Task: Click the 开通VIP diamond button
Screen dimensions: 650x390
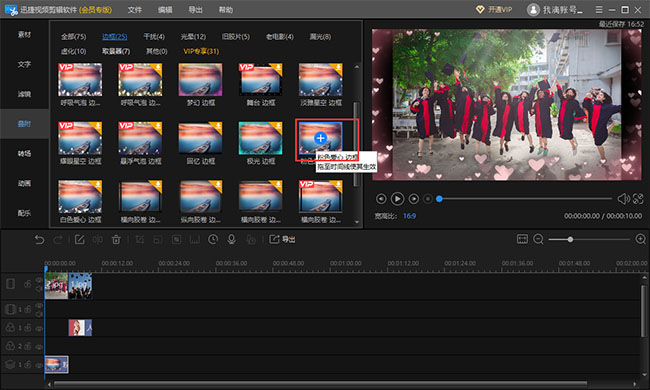Action: pyautogui.click(x=494, y=10)
